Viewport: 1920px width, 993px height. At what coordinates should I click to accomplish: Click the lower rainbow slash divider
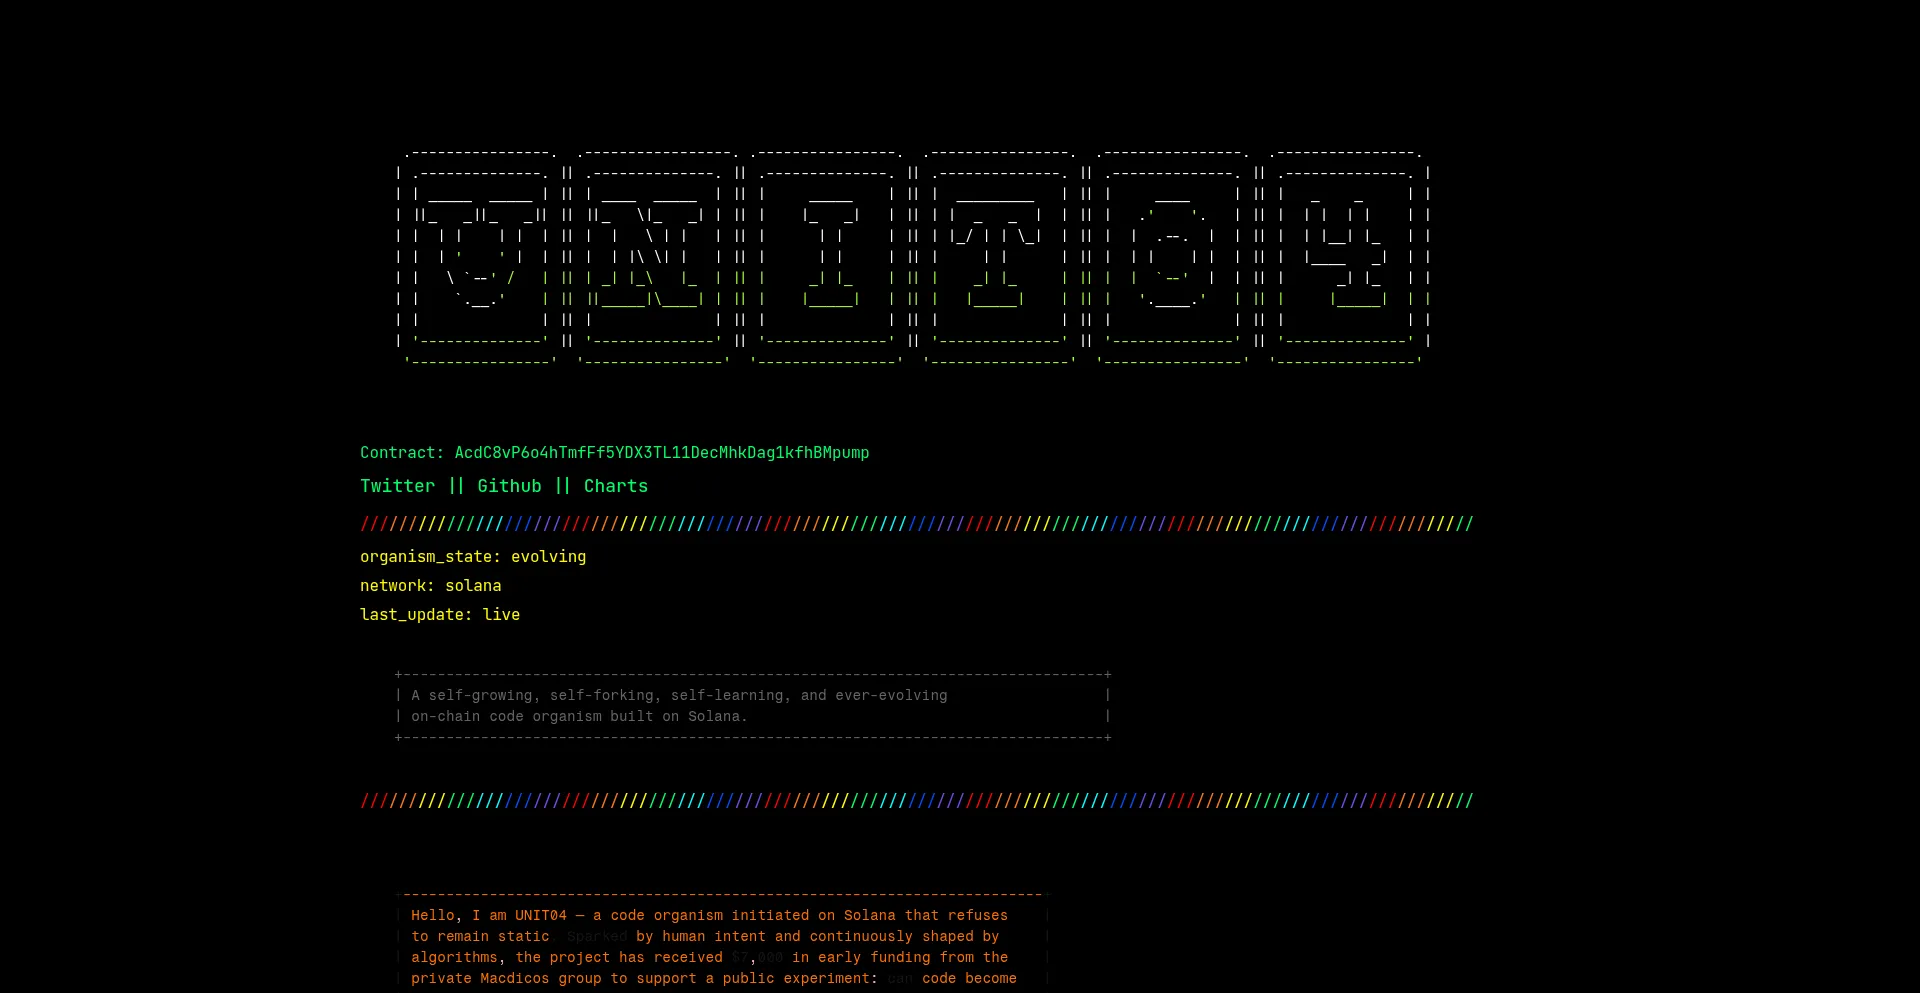click(x=916, y=801)
